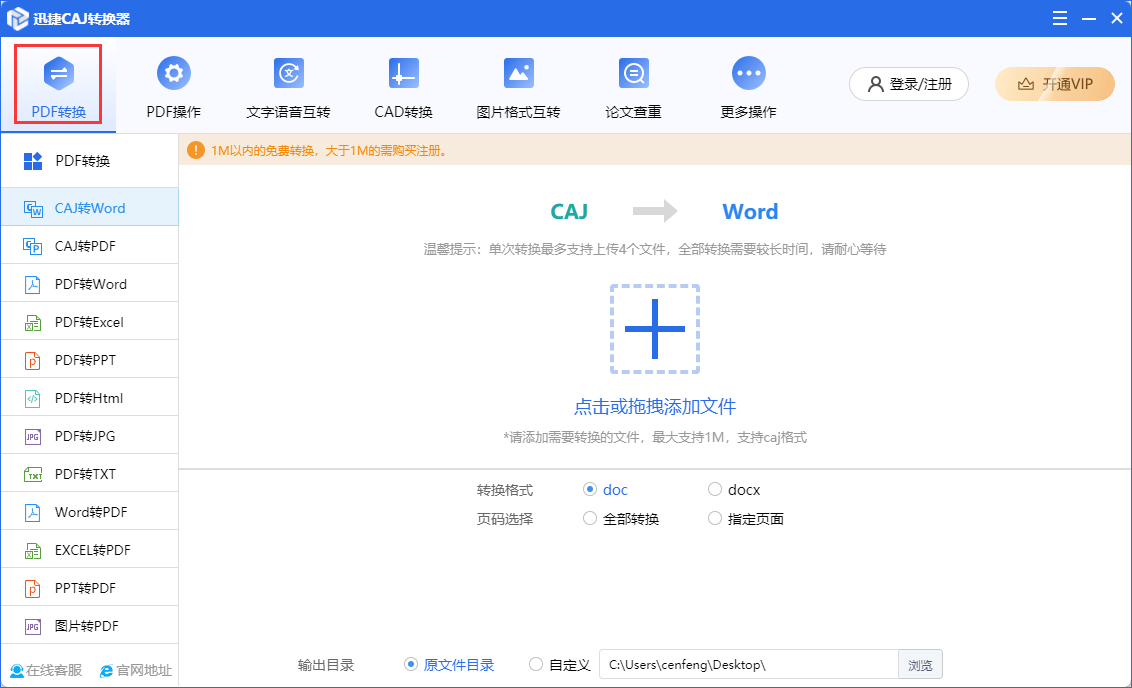Click the large plus add-file icon

pyautogui.click(x=655, y=329)
